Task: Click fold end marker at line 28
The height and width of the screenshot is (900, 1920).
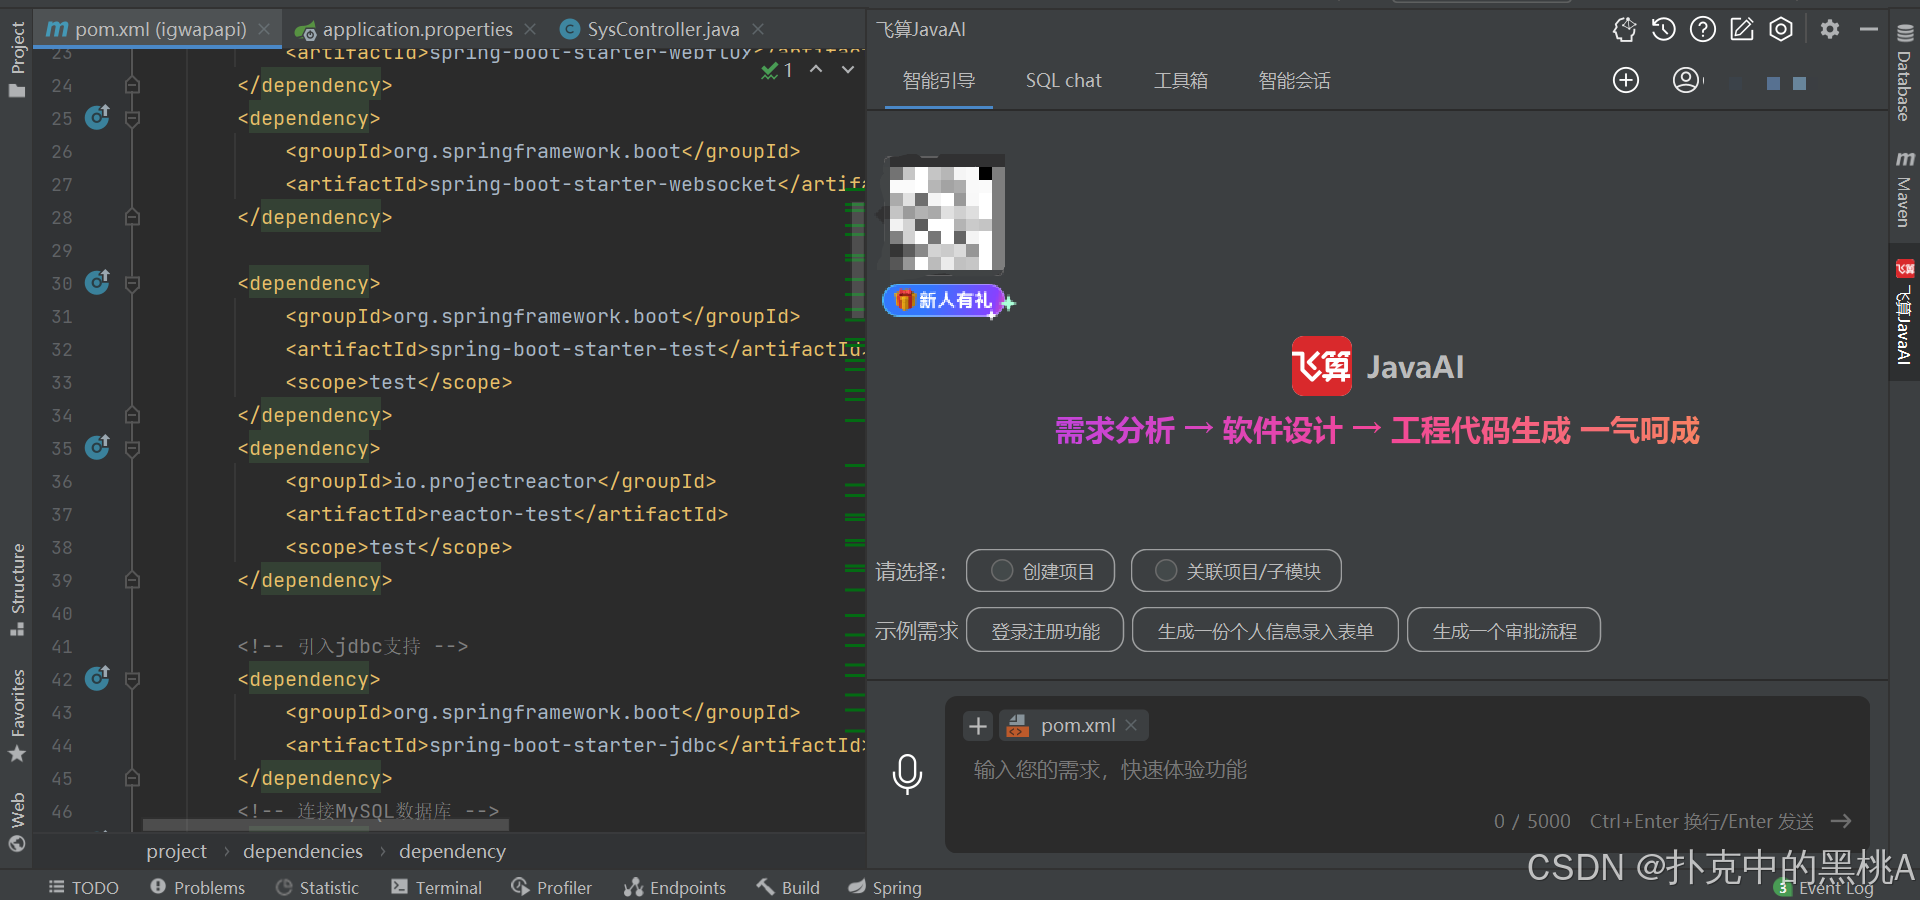Action: point(132,217)
